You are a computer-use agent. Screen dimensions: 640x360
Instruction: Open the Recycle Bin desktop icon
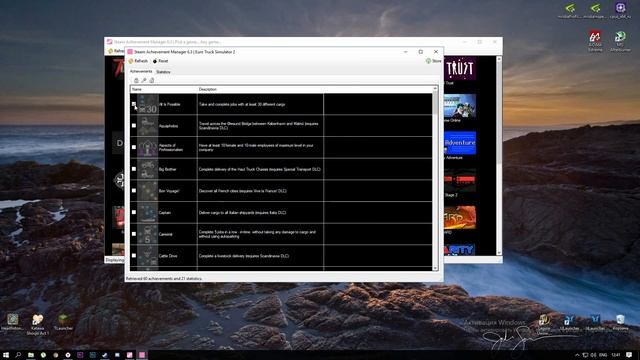tap(620, 322)
